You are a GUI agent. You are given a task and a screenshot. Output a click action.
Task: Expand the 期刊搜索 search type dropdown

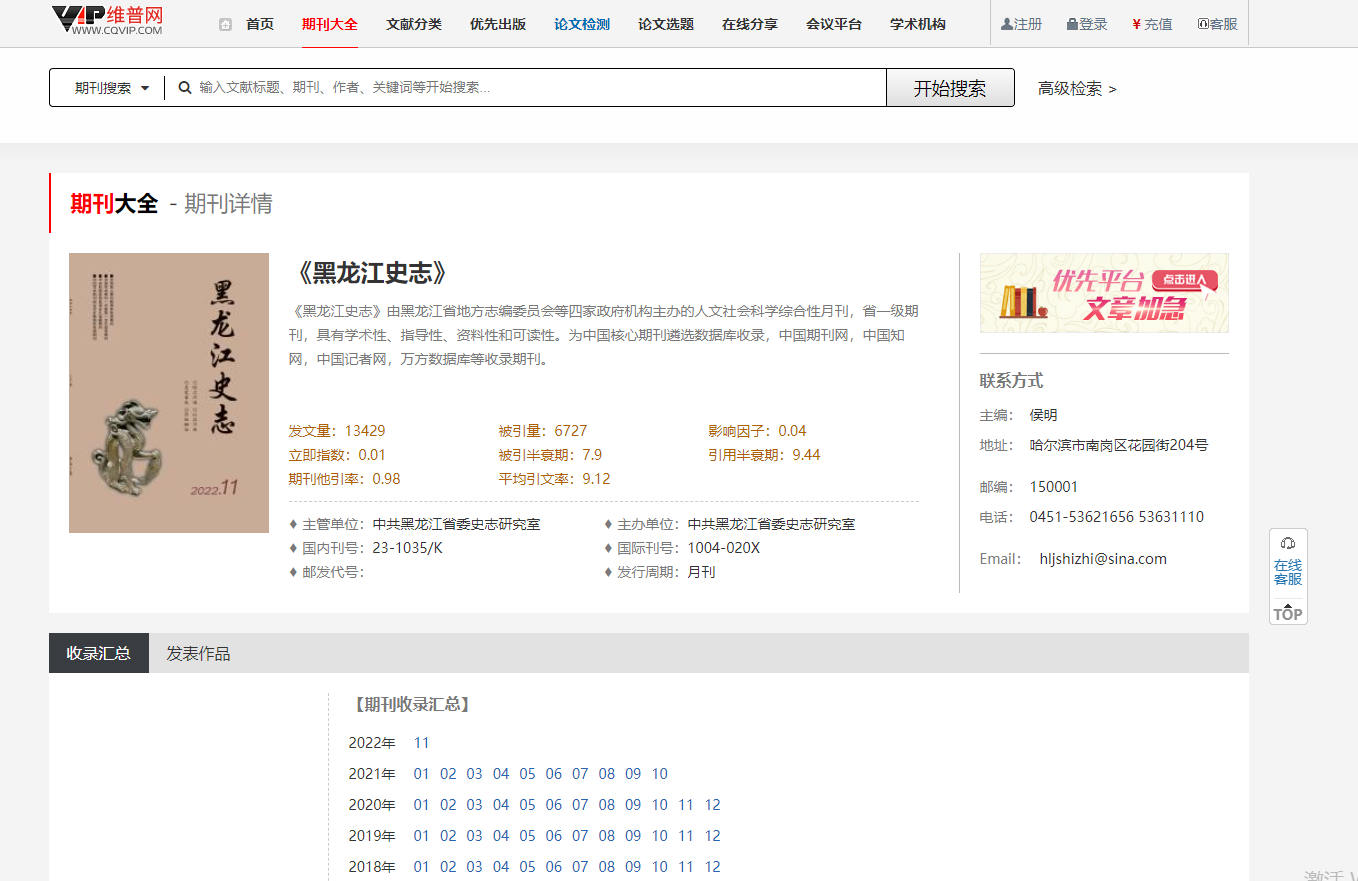[111, 88]
